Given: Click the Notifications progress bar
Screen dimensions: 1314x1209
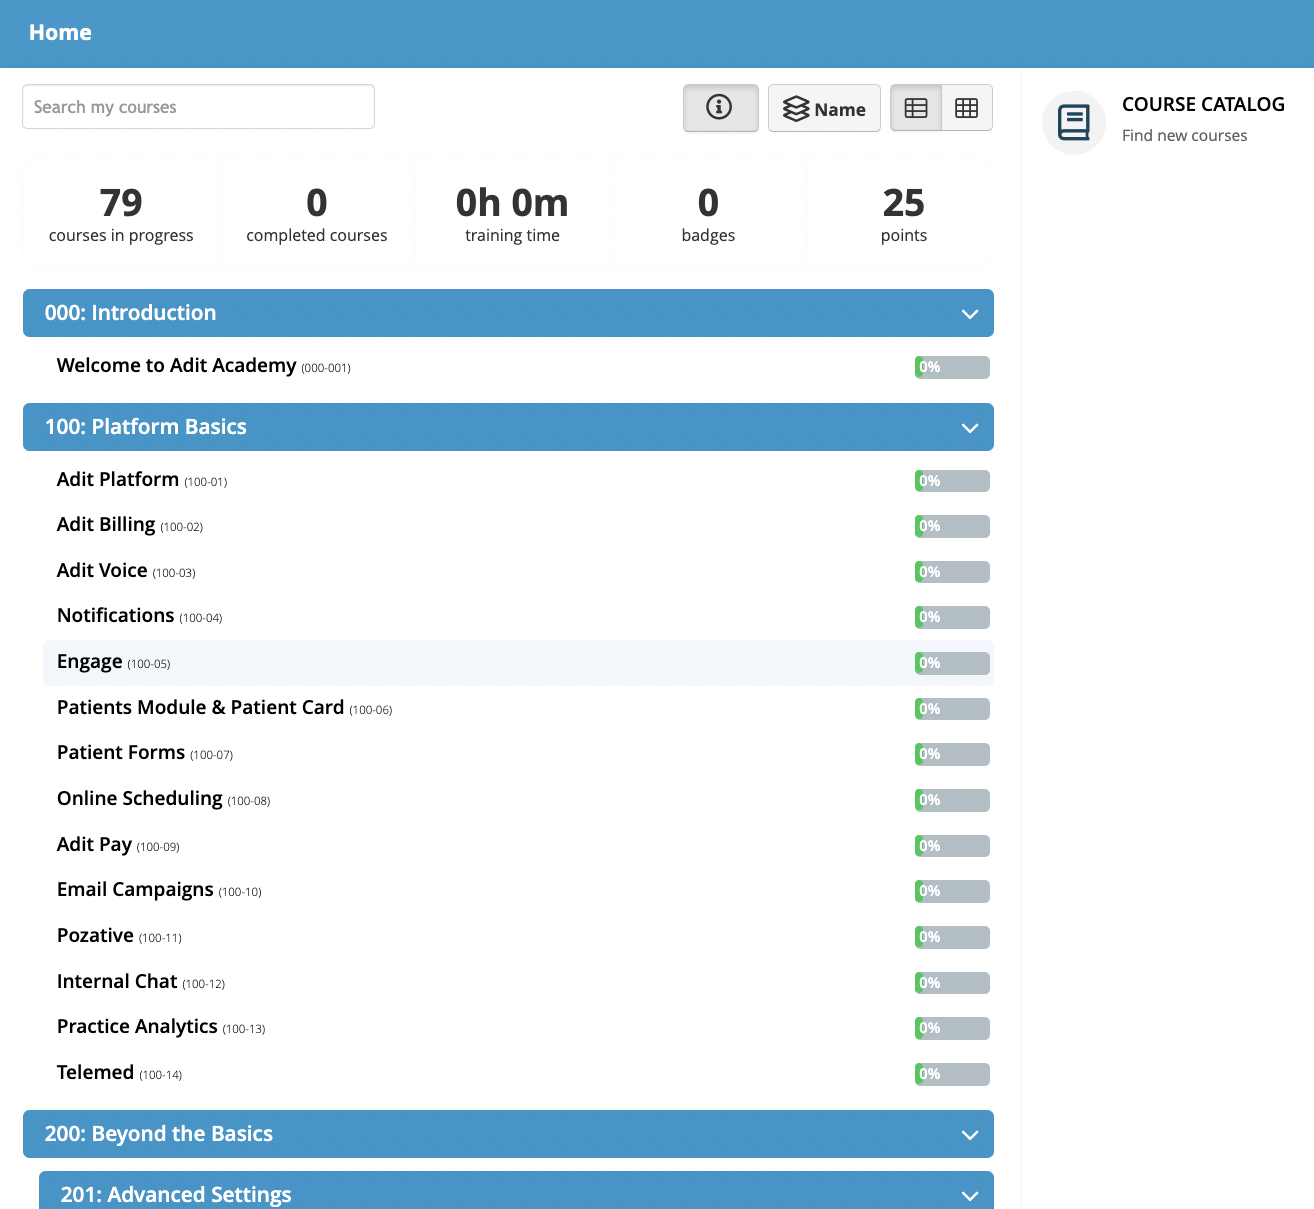Looking at the screenshot, I should (952, 617).
